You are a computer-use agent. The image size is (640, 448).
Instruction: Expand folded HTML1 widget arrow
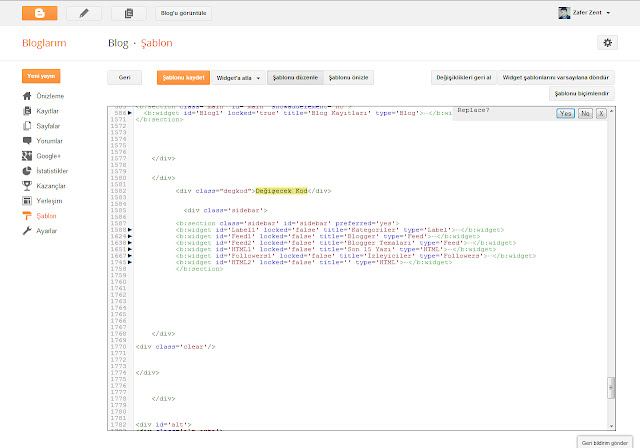[x=130, y=249]
